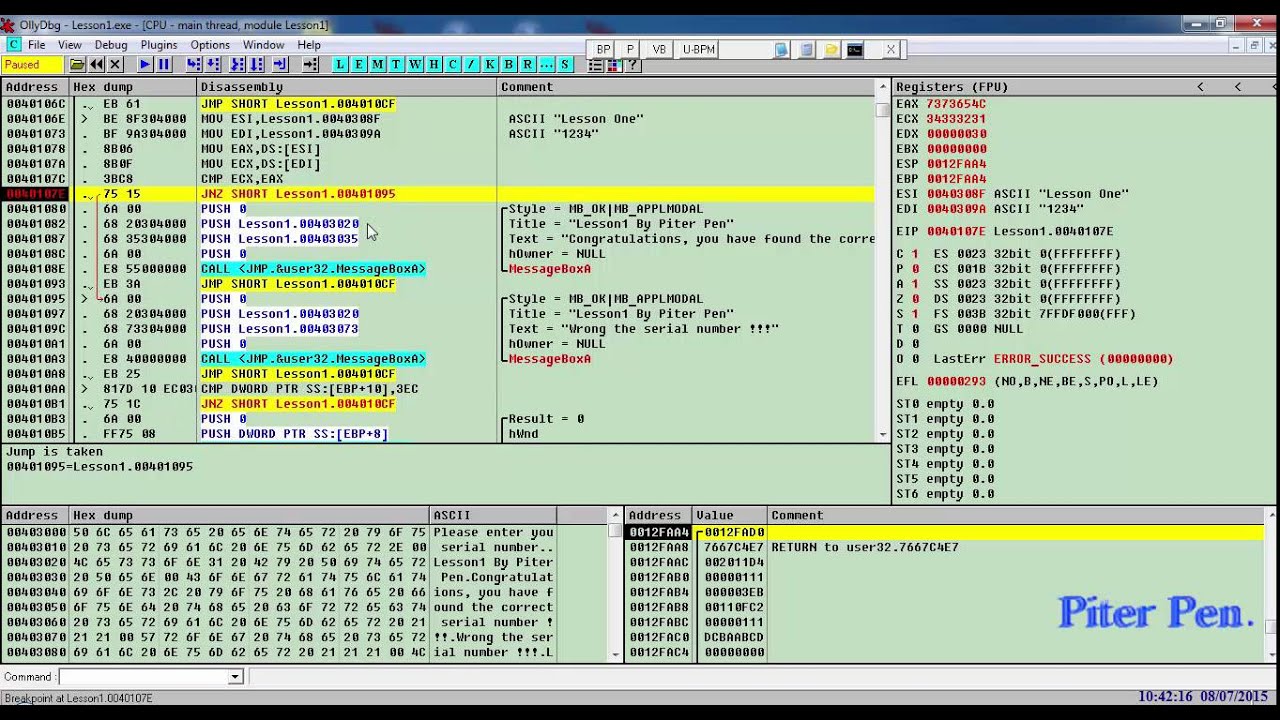Viewport: 1280px width, 720px height.
Task: Open an executable with the folder icon
Action: click(x=77, y=64)
